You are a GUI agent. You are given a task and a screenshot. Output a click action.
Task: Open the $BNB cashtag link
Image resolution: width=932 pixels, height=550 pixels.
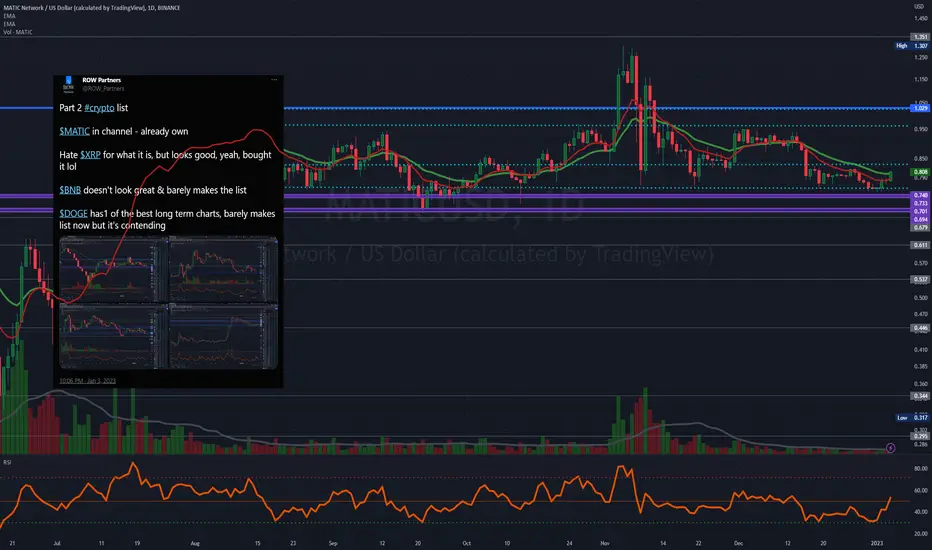pos(70,190)
